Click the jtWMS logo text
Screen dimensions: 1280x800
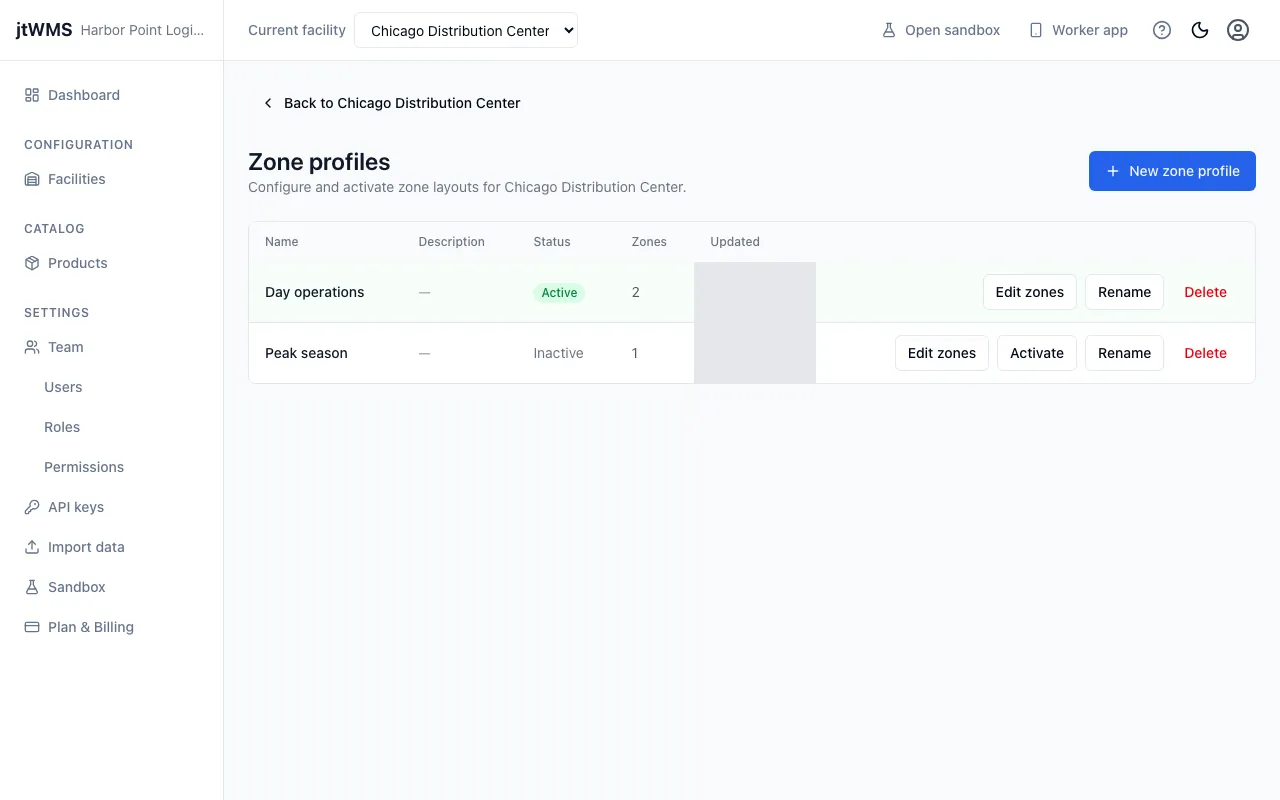(44, 30)
